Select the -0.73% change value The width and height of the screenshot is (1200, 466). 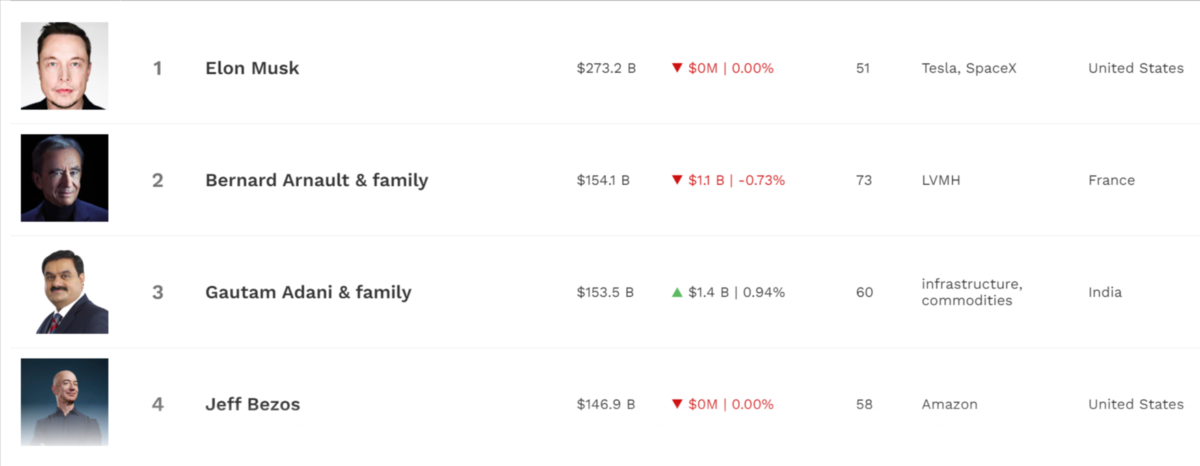tap(762, 180)
